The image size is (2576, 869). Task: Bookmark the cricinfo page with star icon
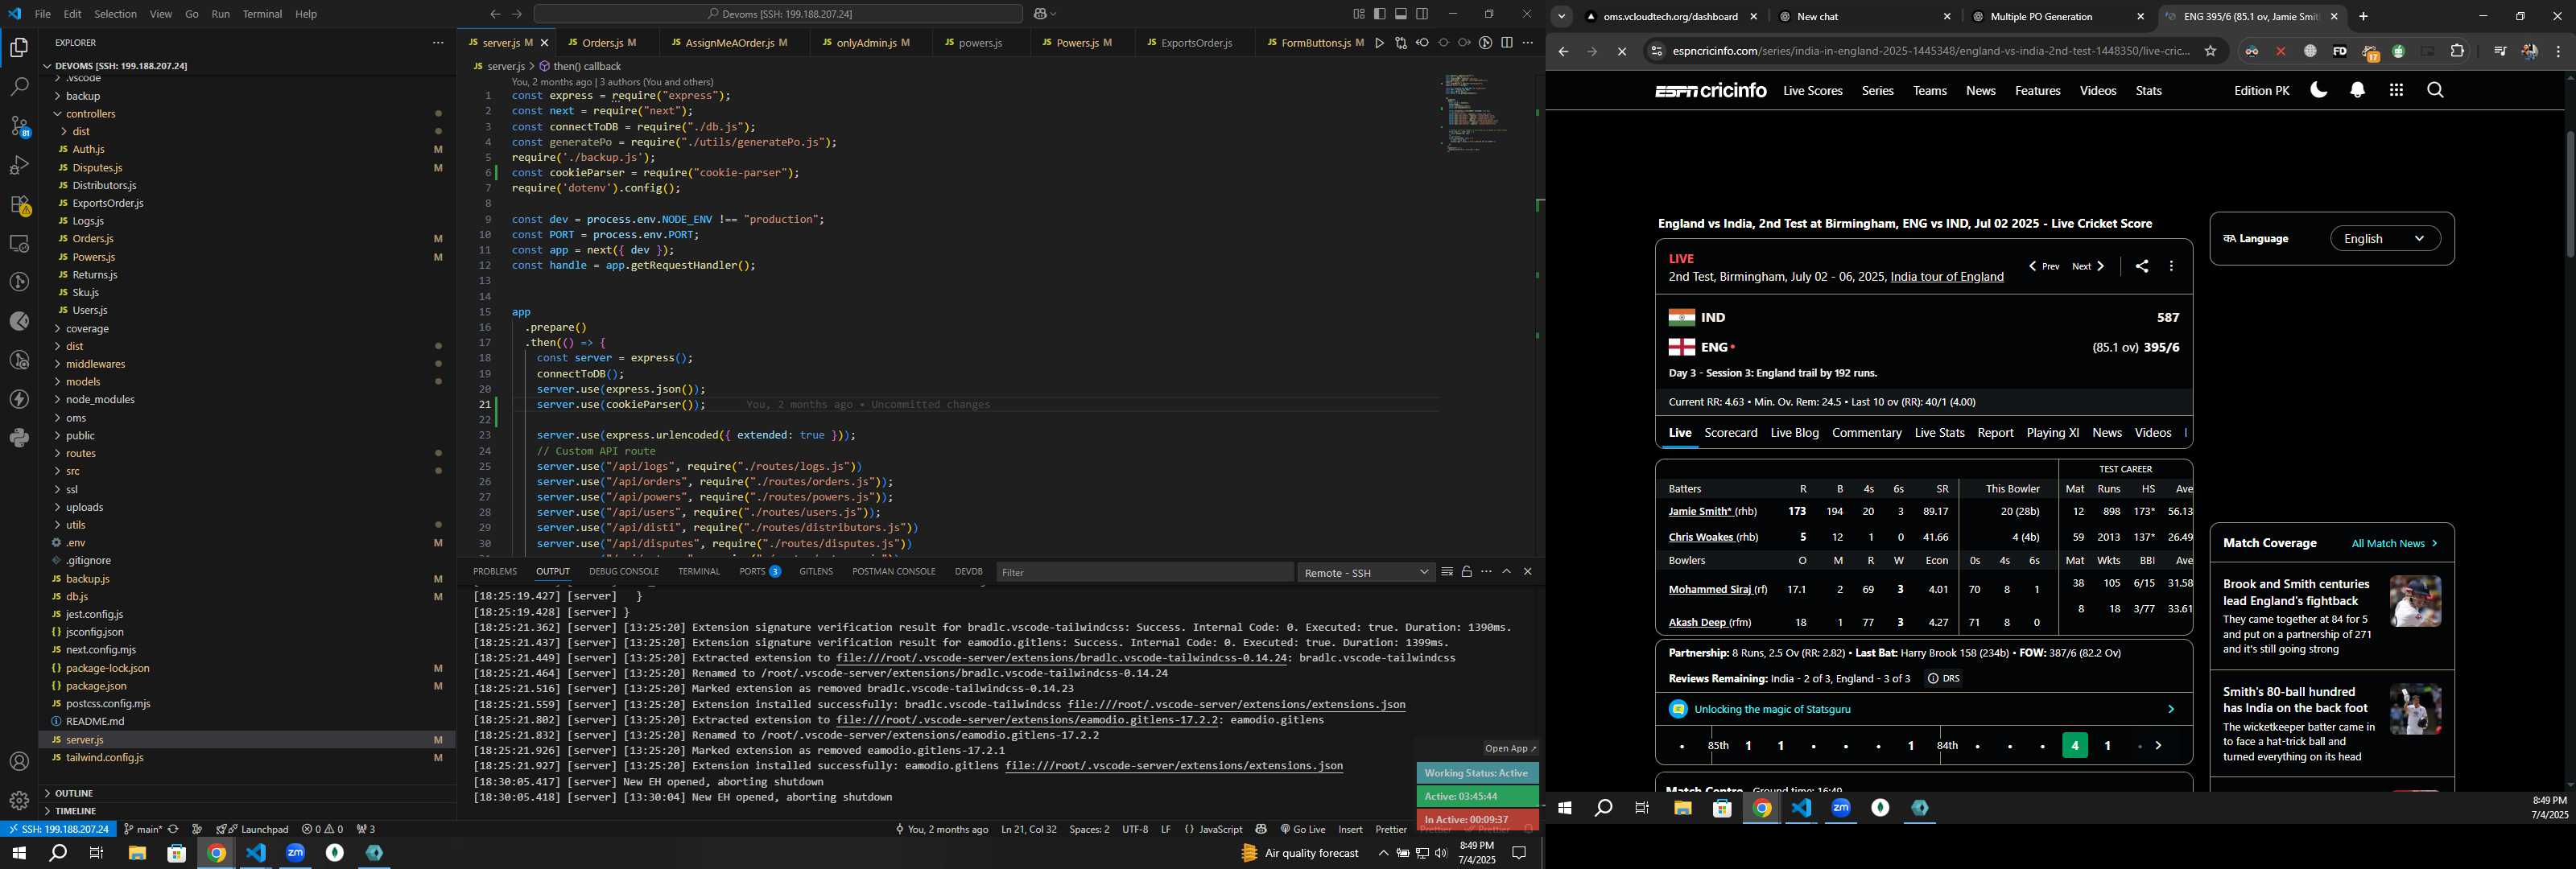point(2210,51)
